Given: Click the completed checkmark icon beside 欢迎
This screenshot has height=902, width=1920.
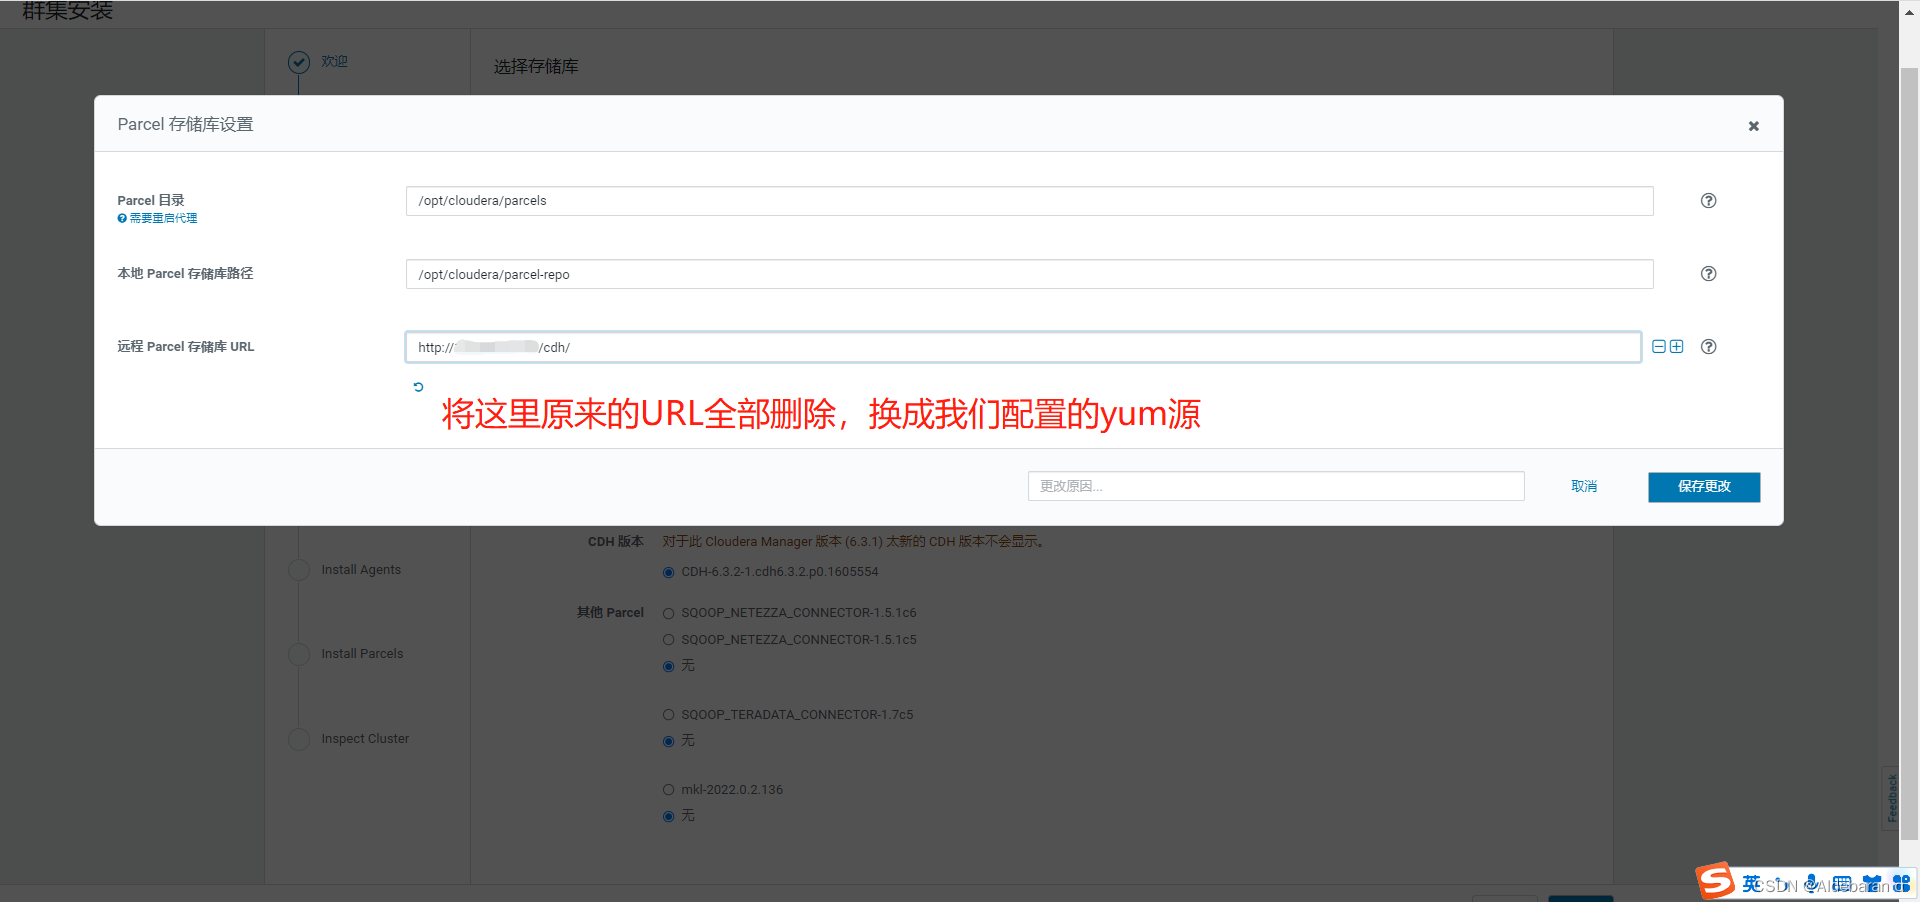Looking at the screenshot, I should pos(299,62).
